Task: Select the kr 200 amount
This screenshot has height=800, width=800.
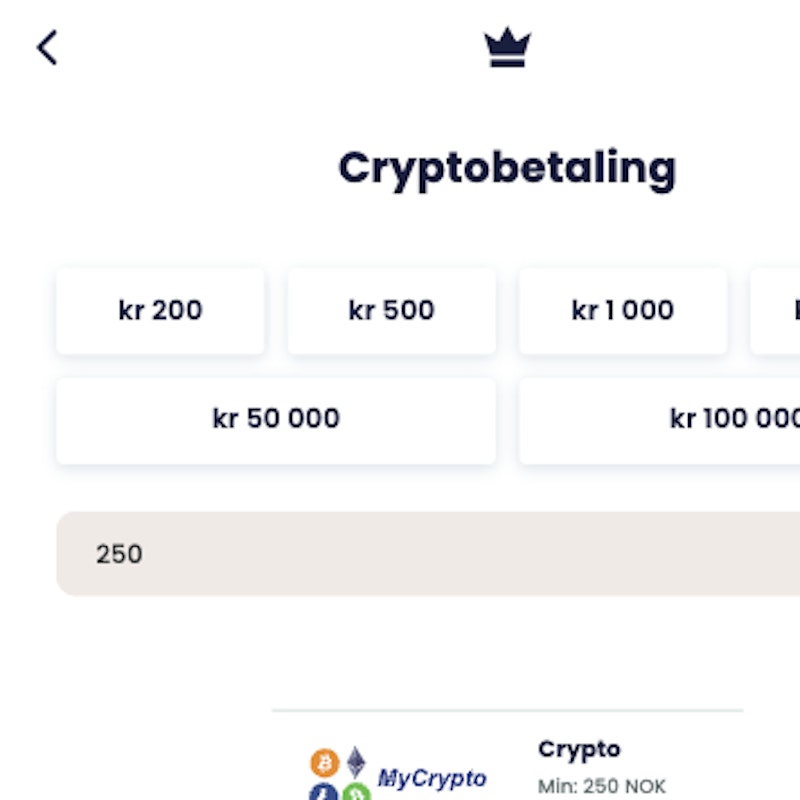Action: click(x=160, y=310)
